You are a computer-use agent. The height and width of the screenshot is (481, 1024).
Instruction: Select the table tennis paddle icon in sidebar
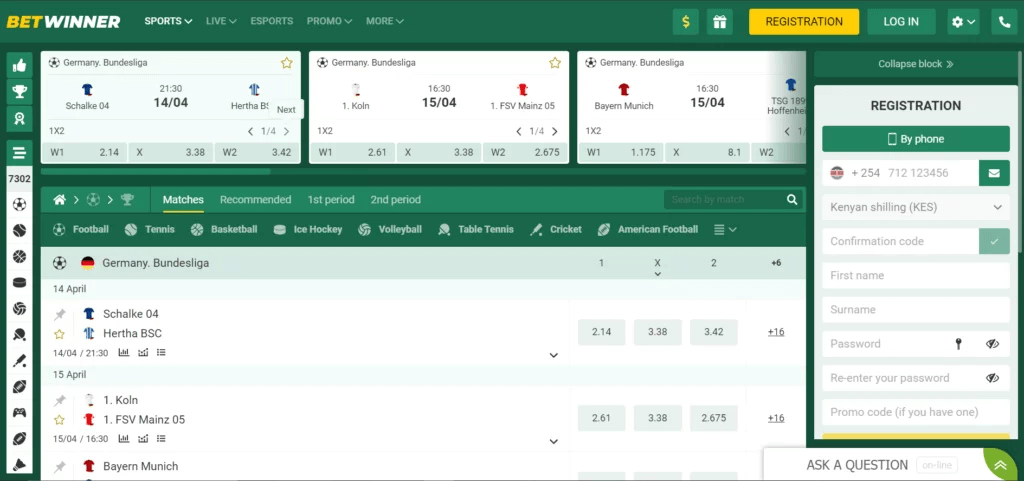(x=20, y=335)
